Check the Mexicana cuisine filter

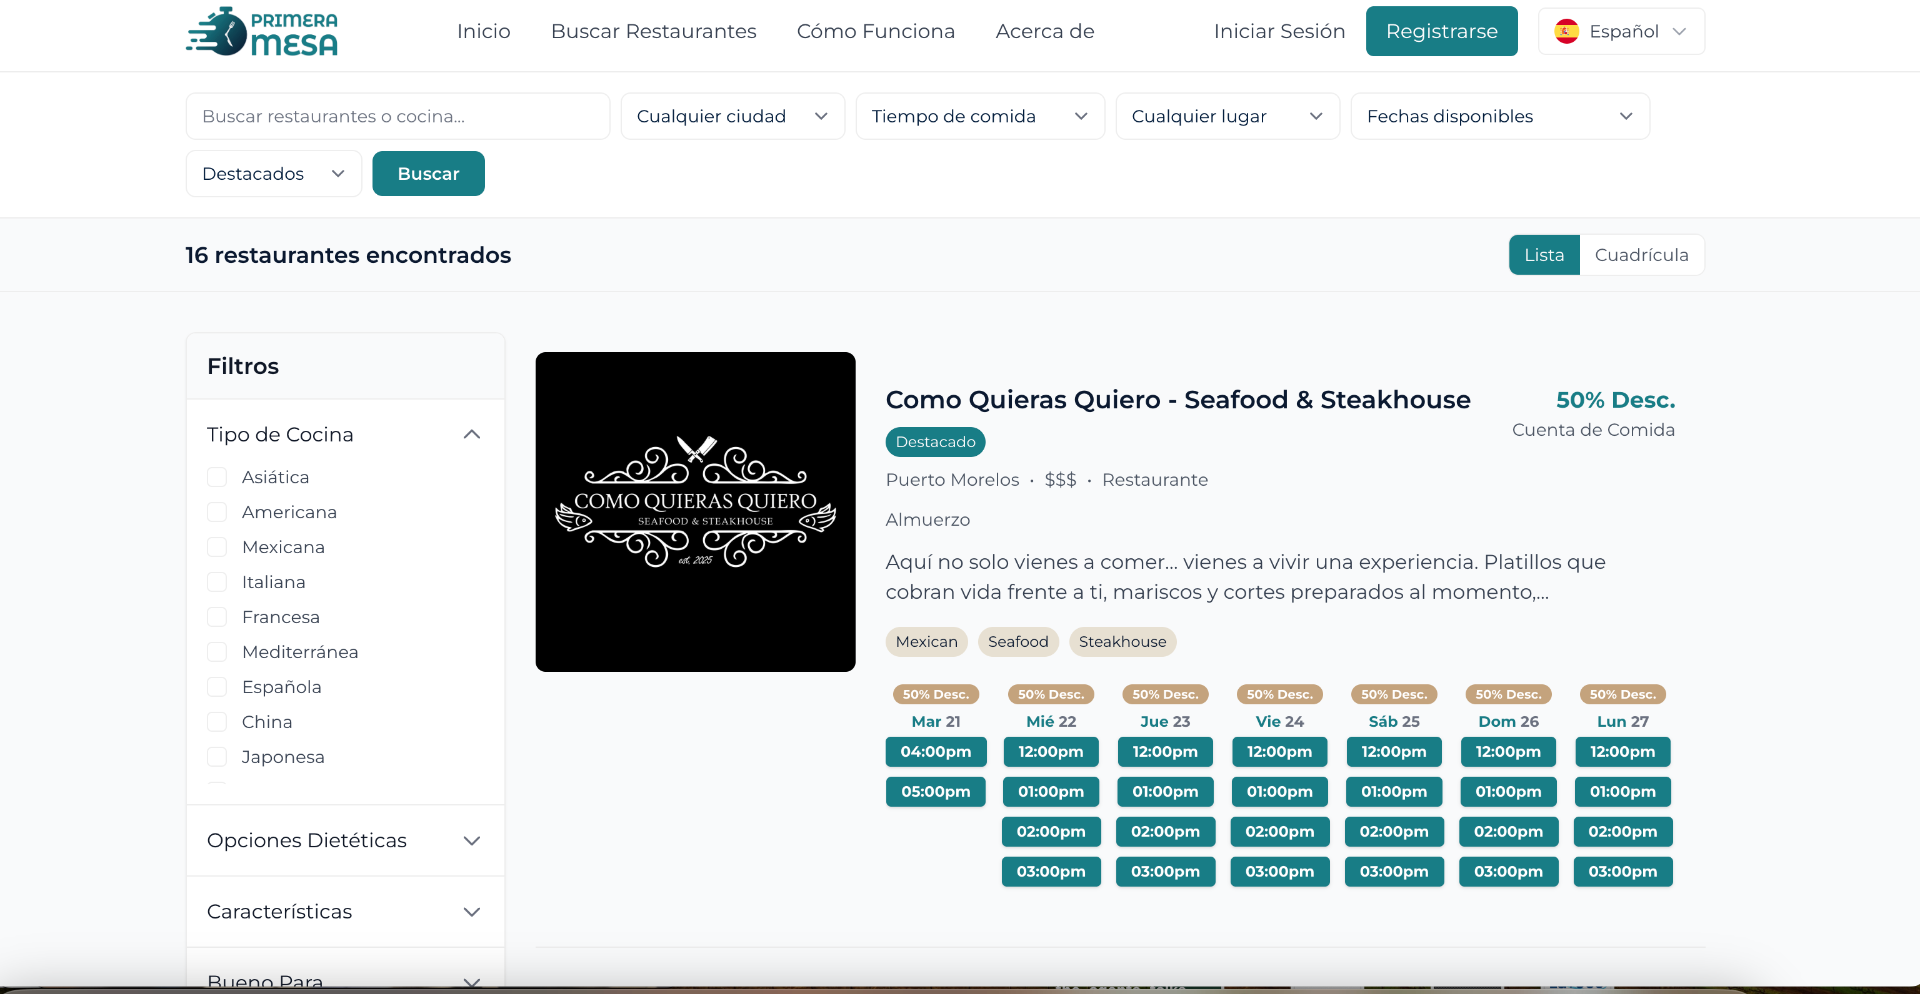click(x=217, y=547)
